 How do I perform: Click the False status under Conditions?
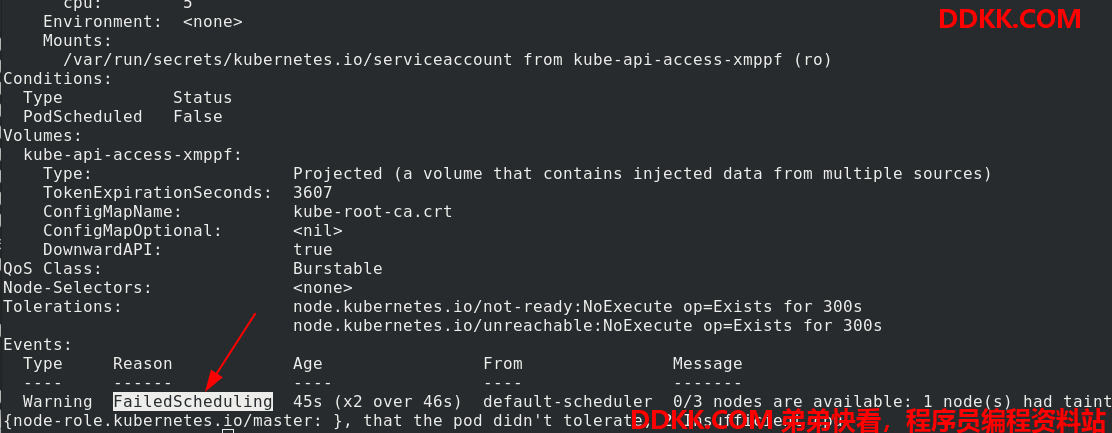(x=198, y=116)
